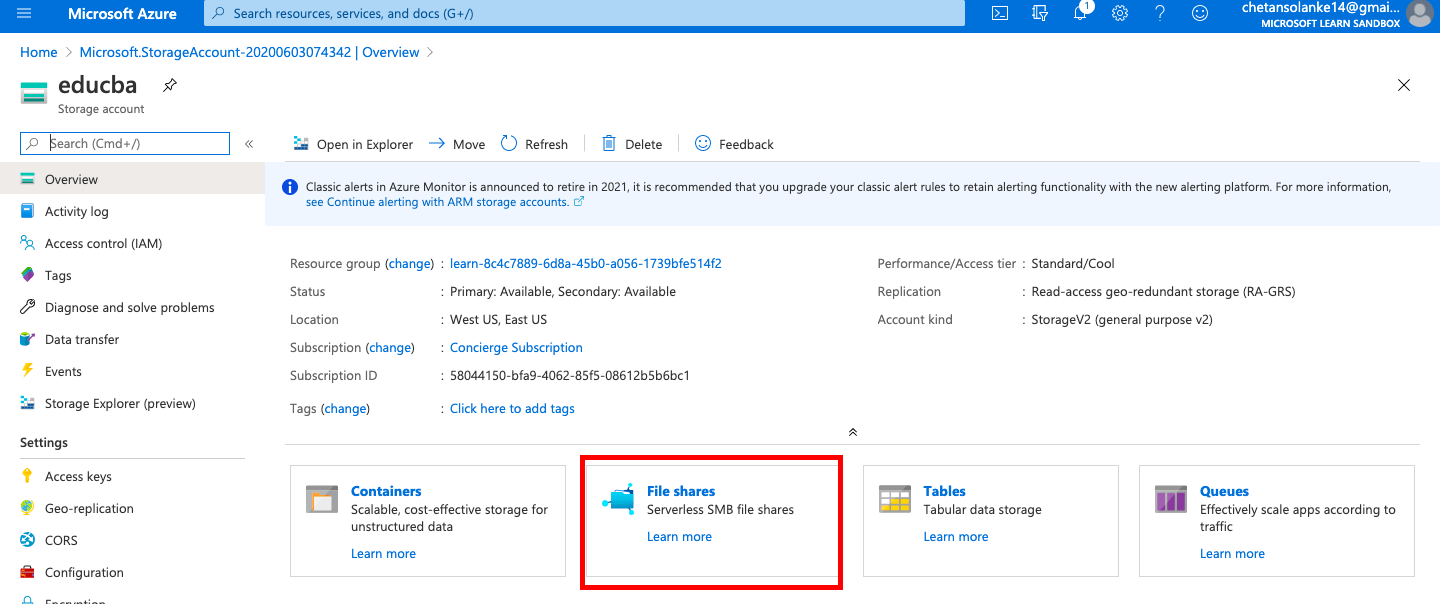The width and height of the screenshot is (1440, 604).
Task: Open the hamburger portal menu
Action: 24,14
